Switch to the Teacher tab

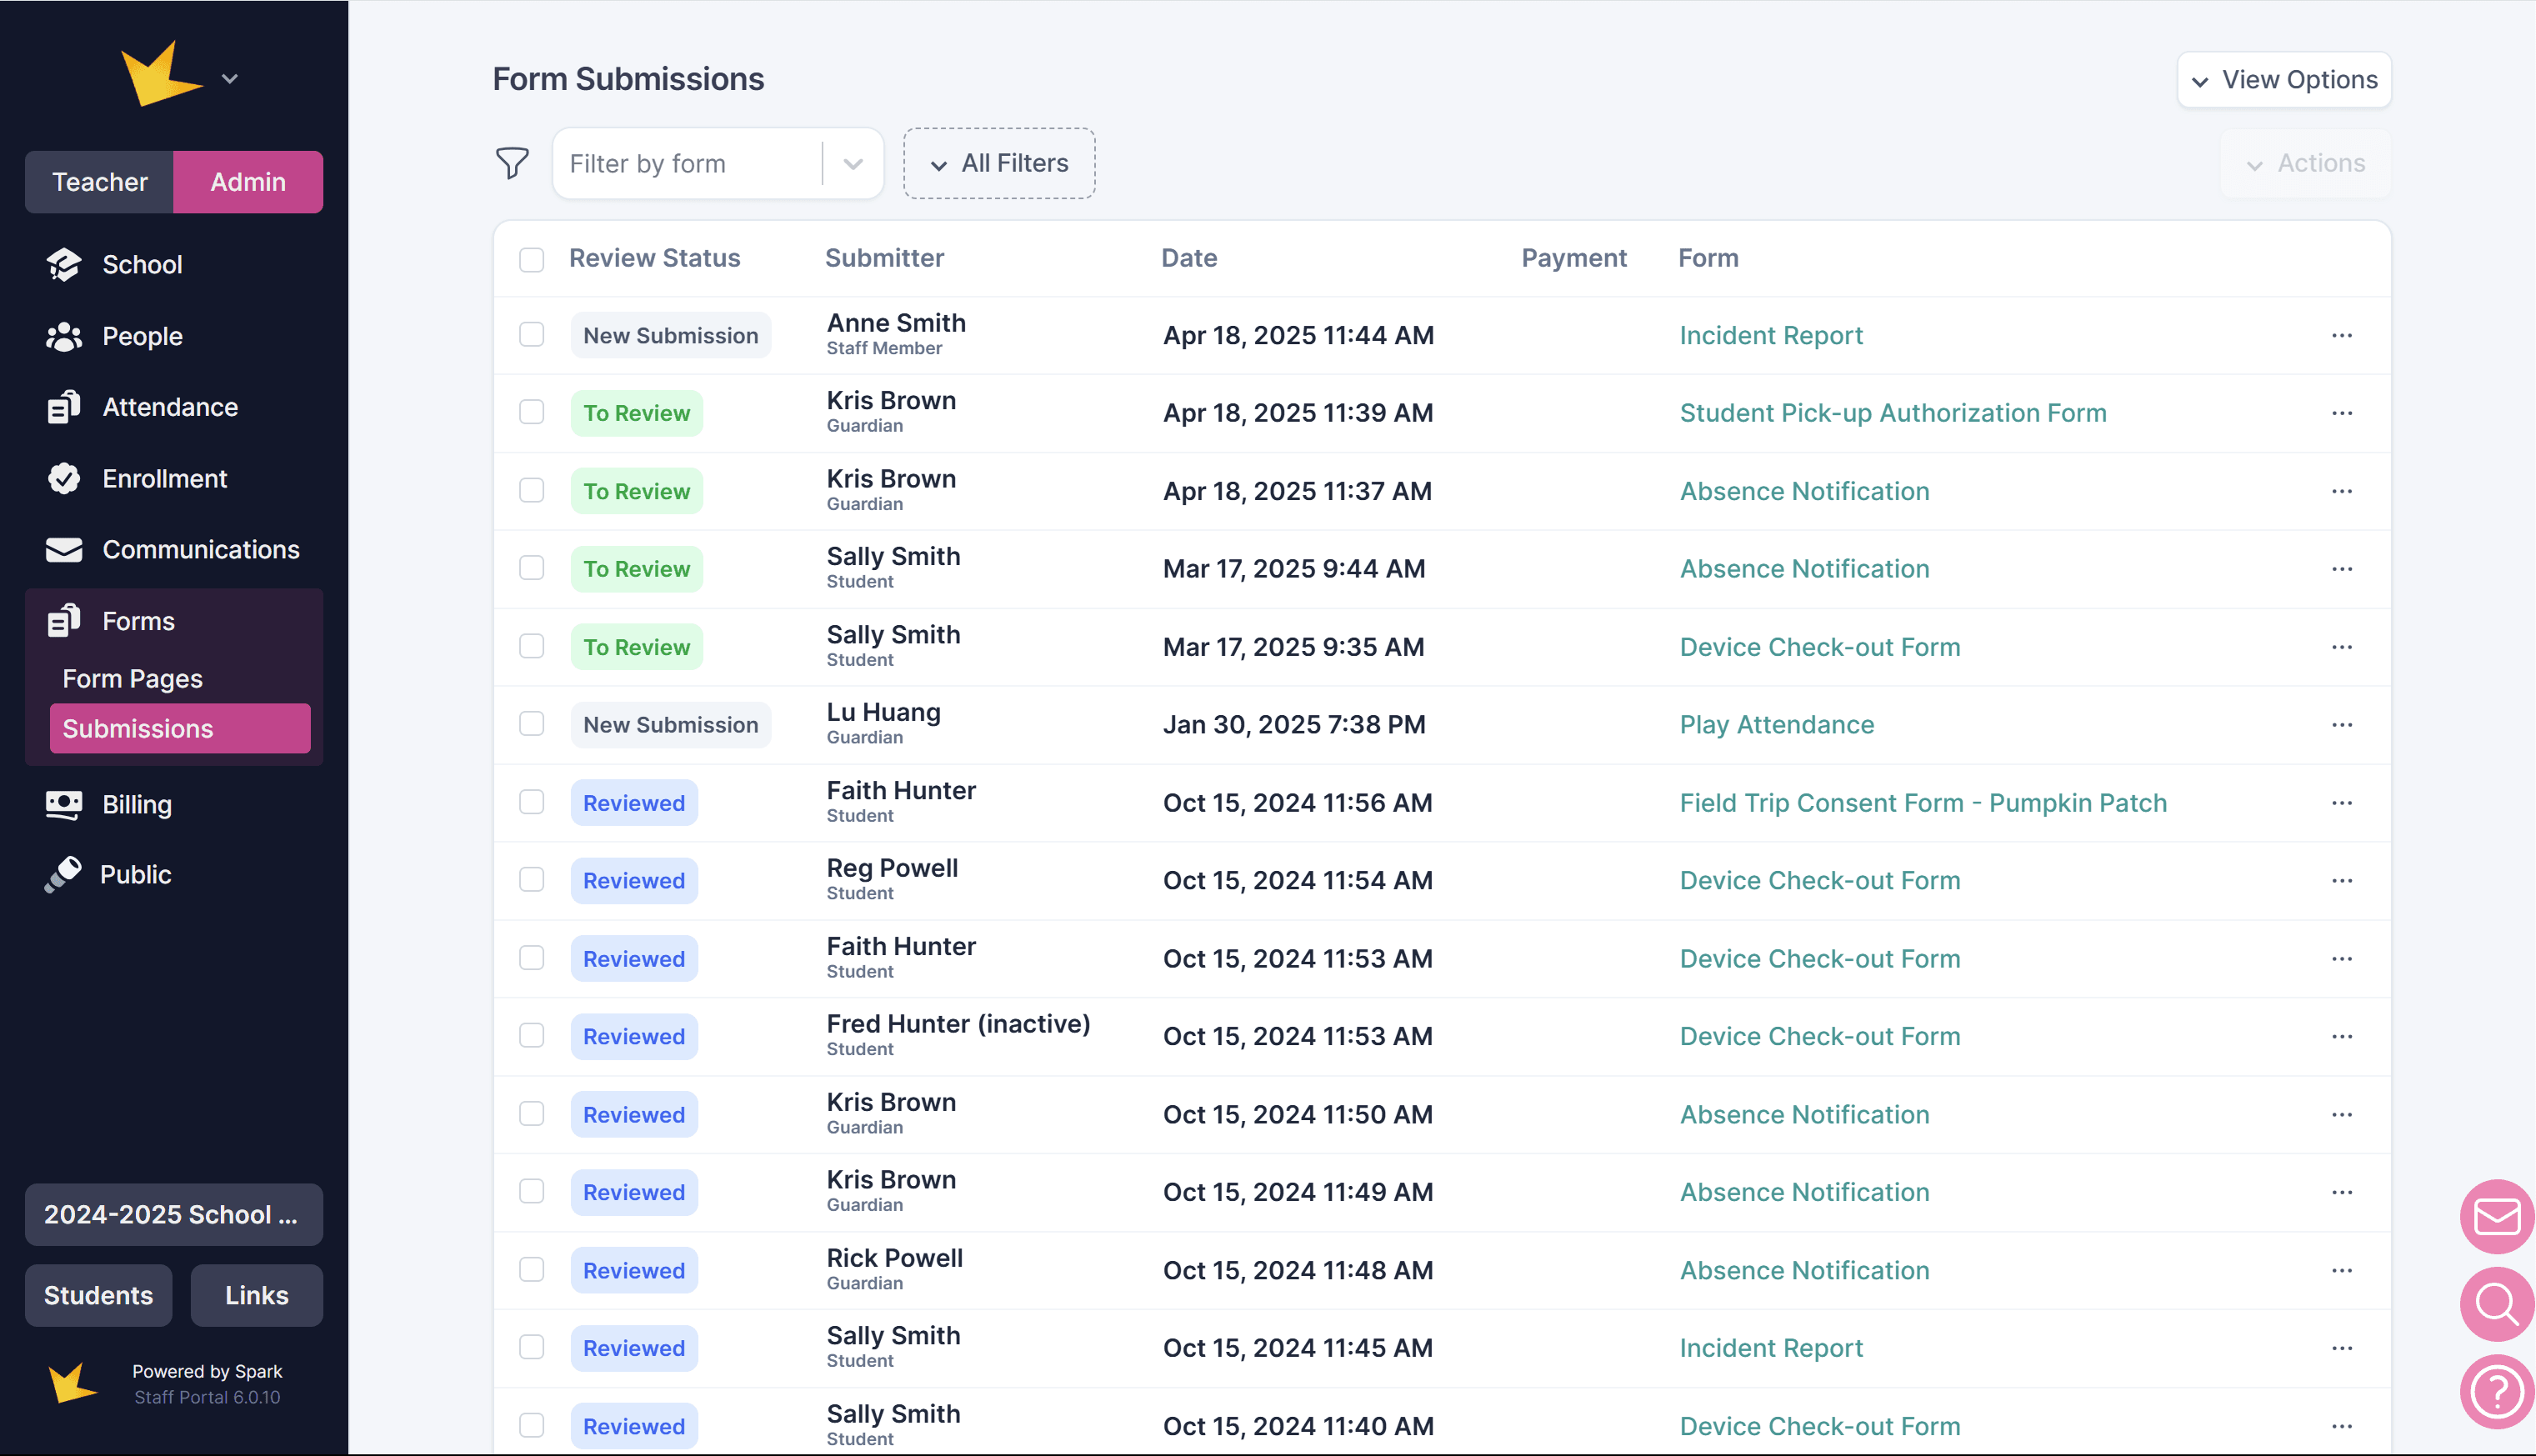pyautogui.click(x=99, y=182)
